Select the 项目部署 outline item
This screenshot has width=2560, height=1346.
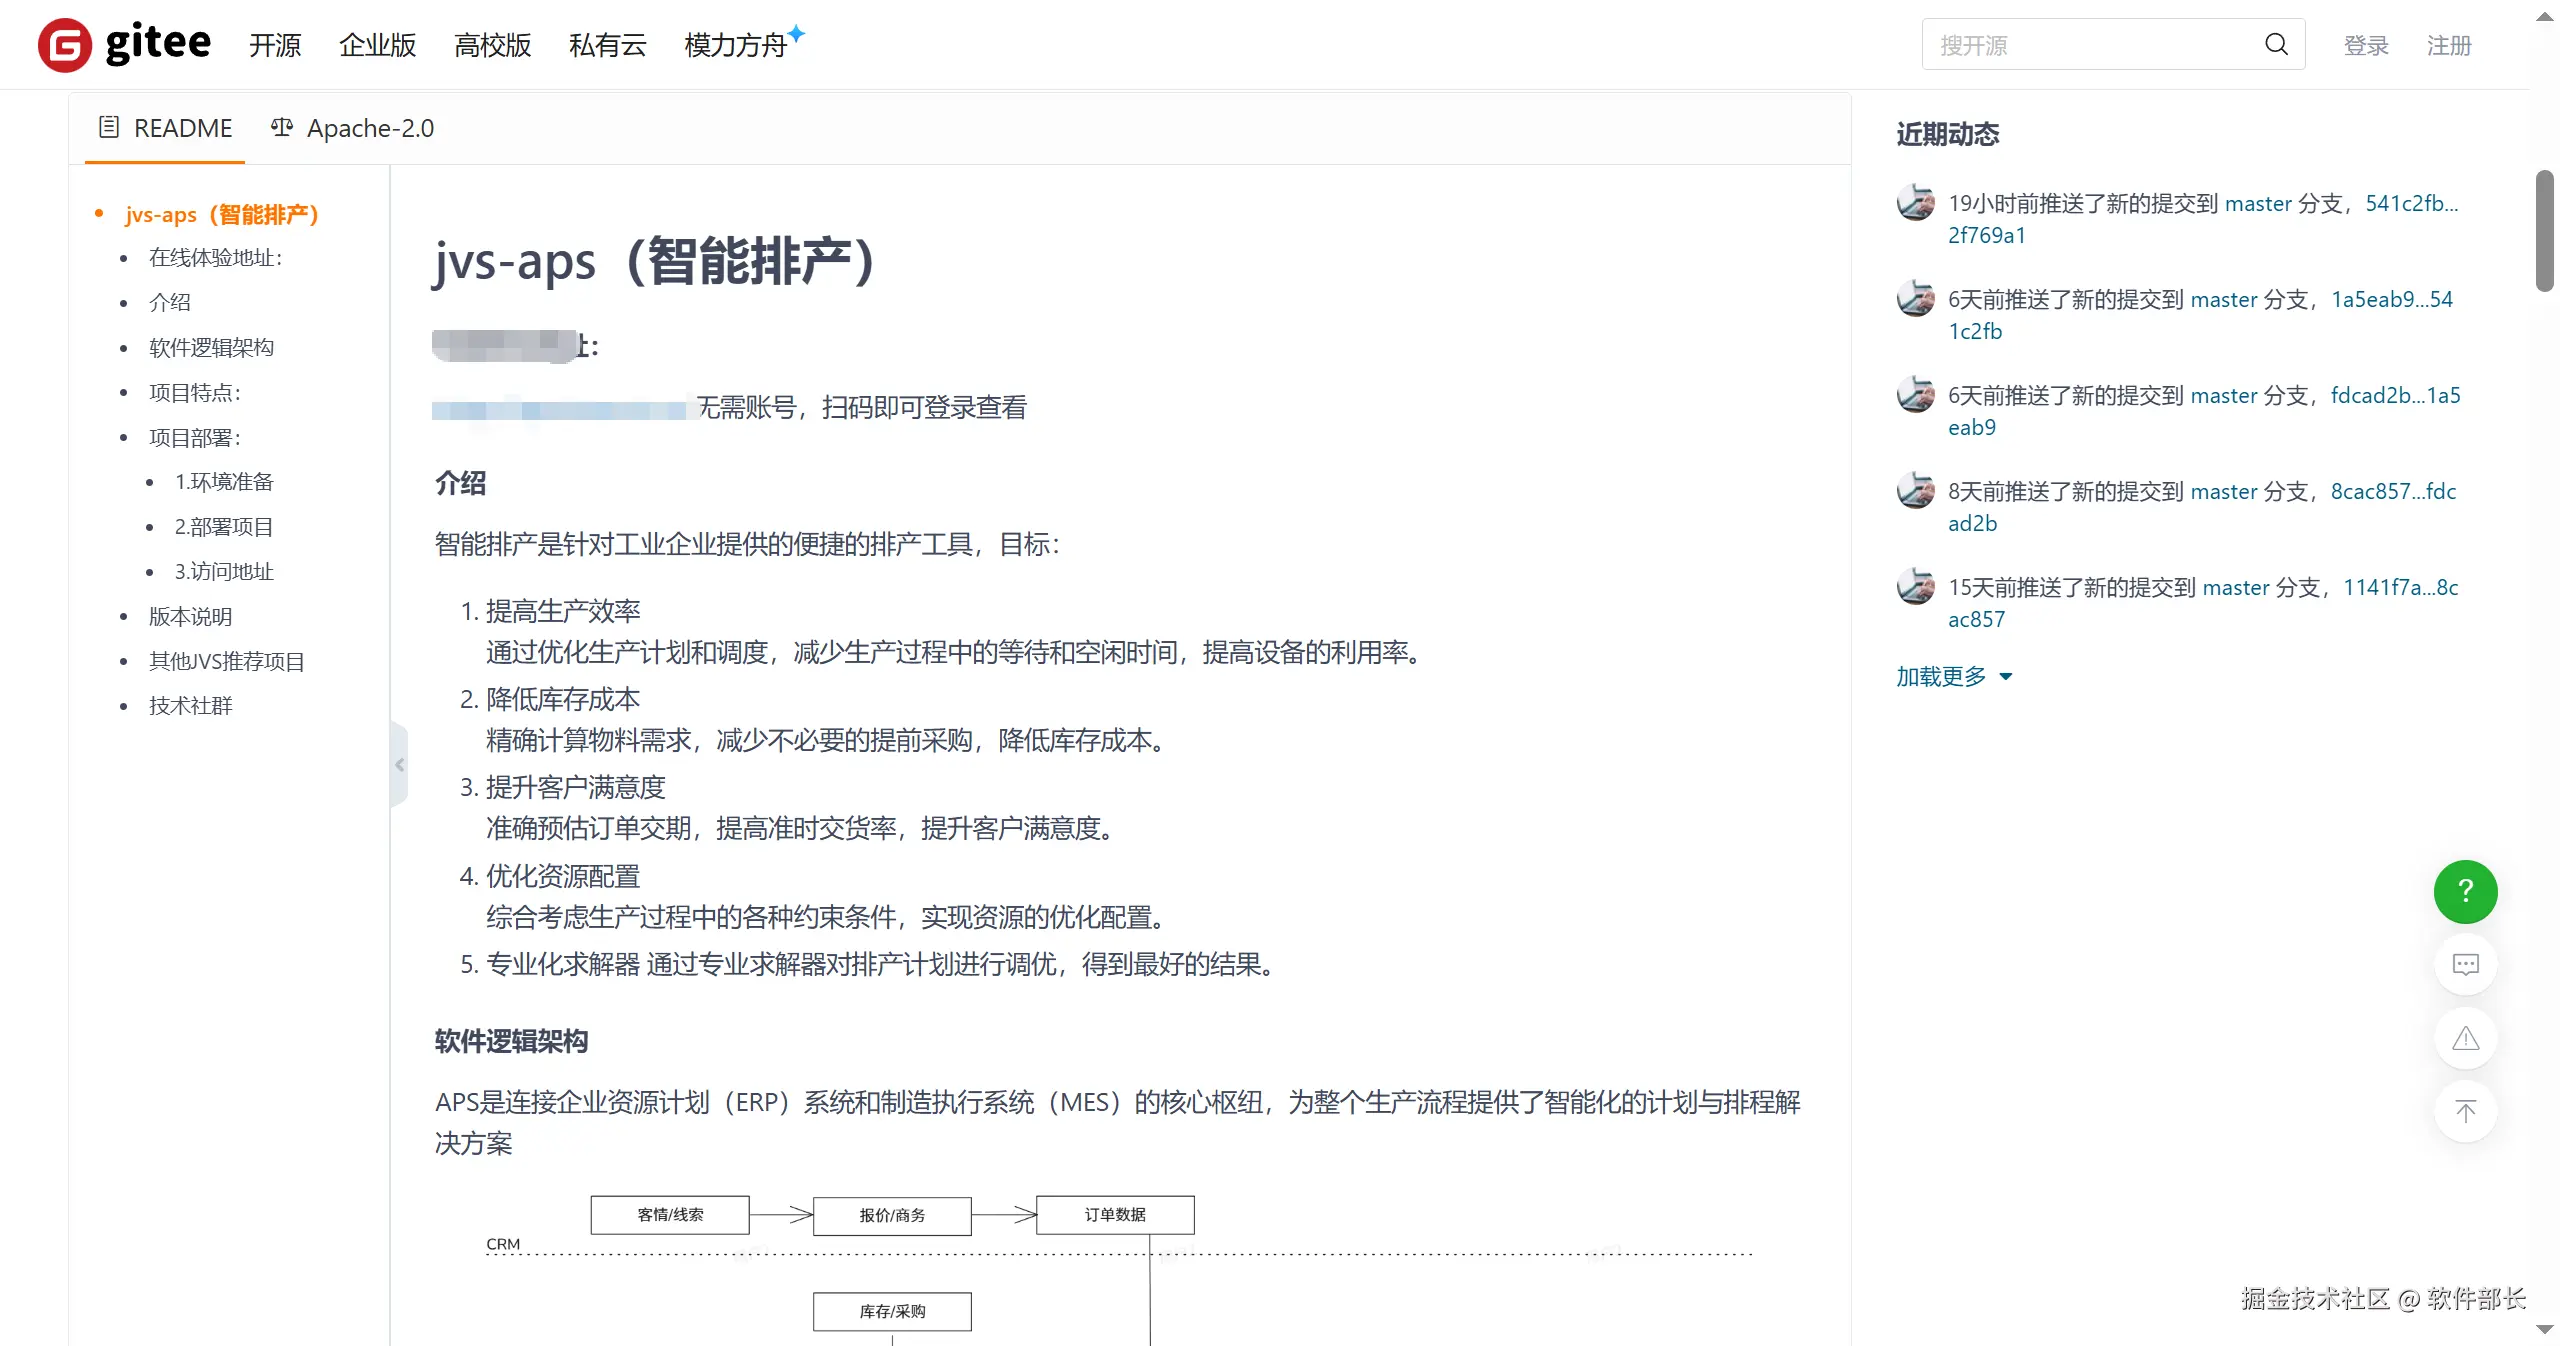(194, 437)
